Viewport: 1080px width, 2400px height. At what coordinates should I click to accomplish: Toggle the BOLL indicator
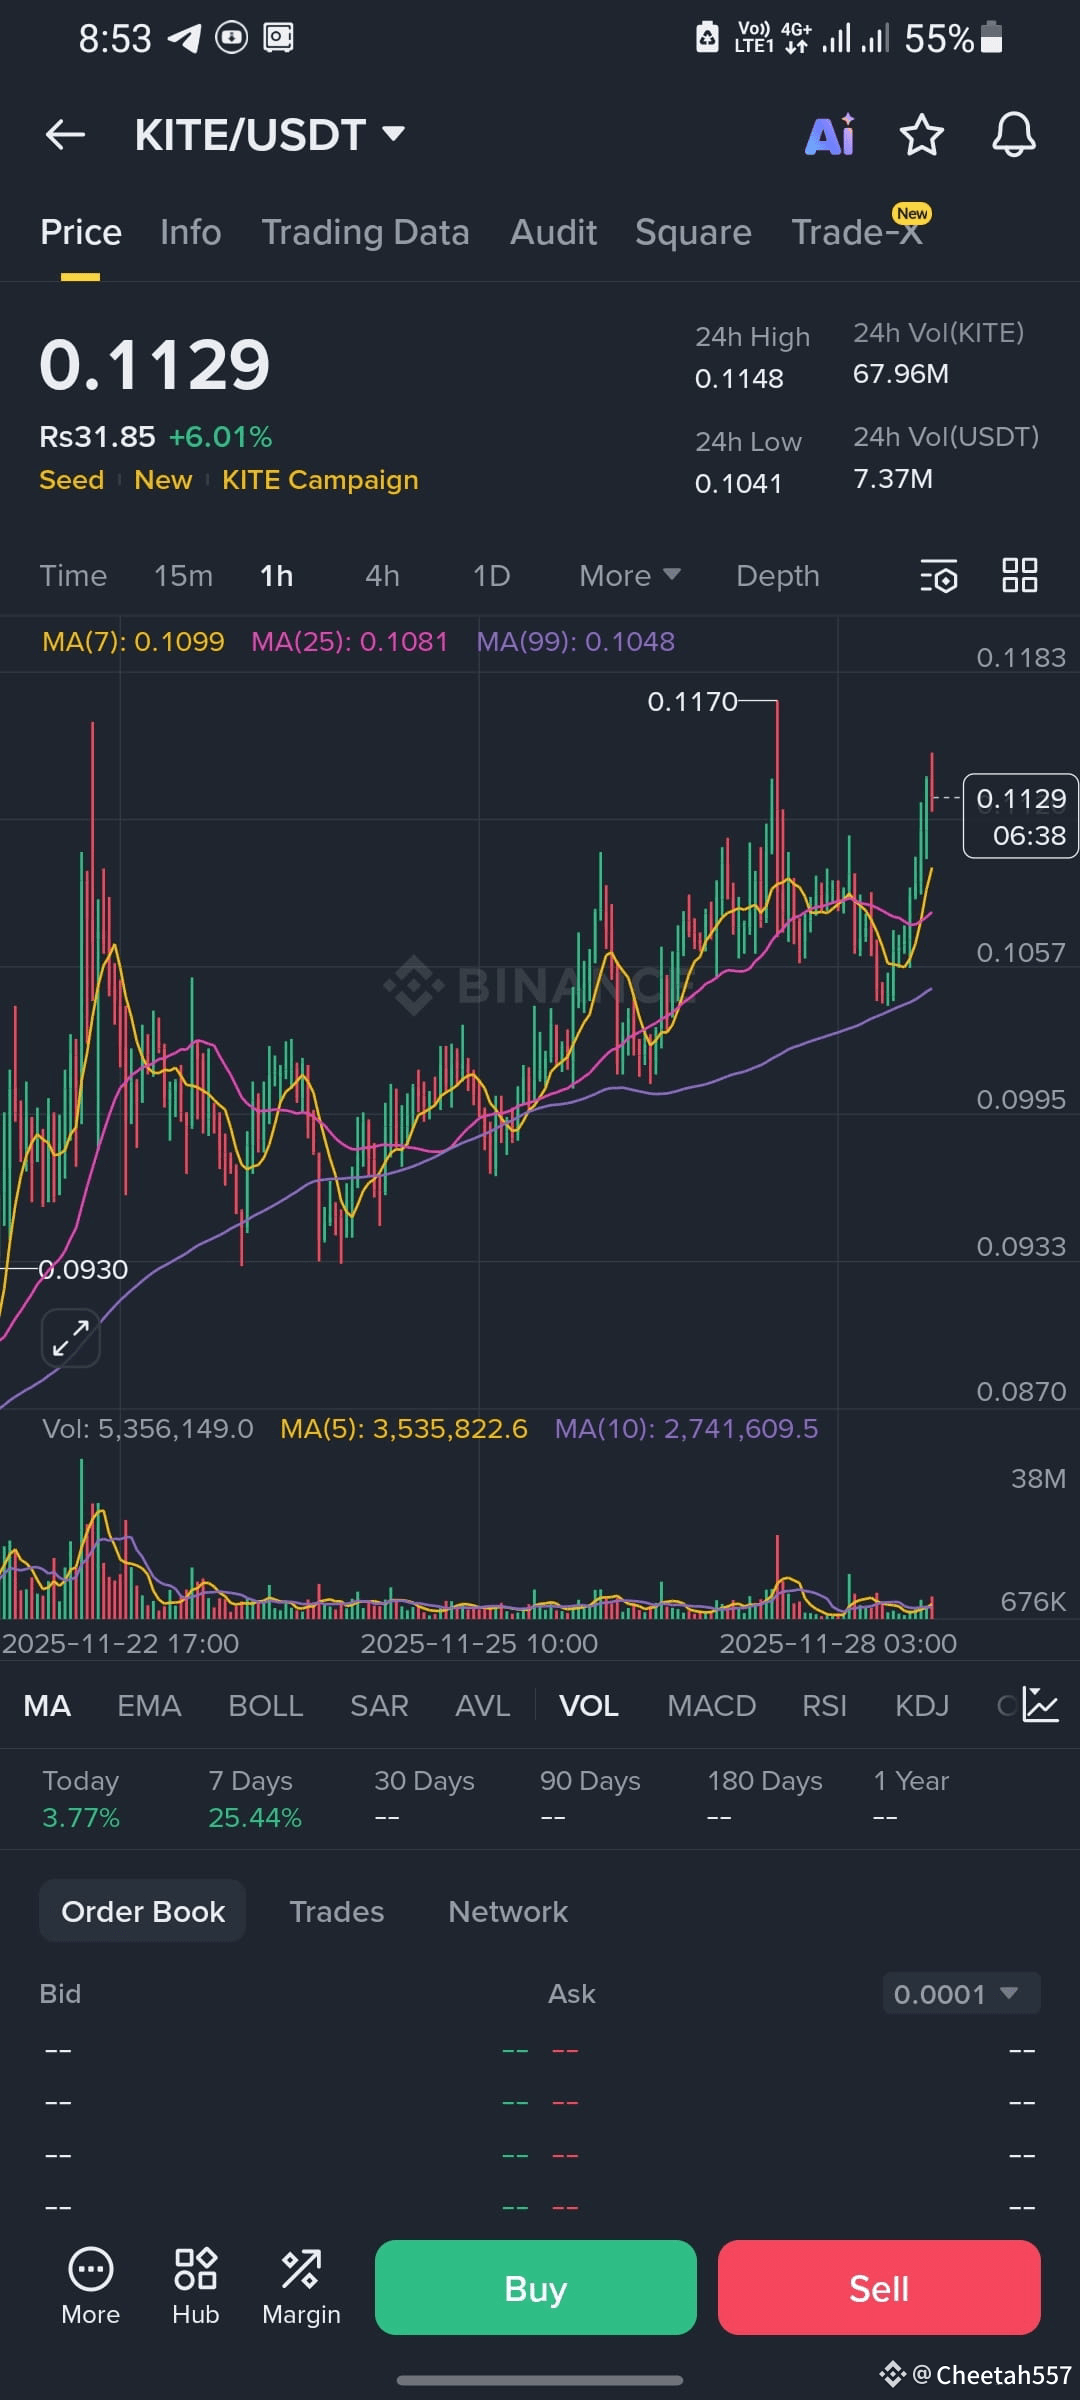(265, 1705)
